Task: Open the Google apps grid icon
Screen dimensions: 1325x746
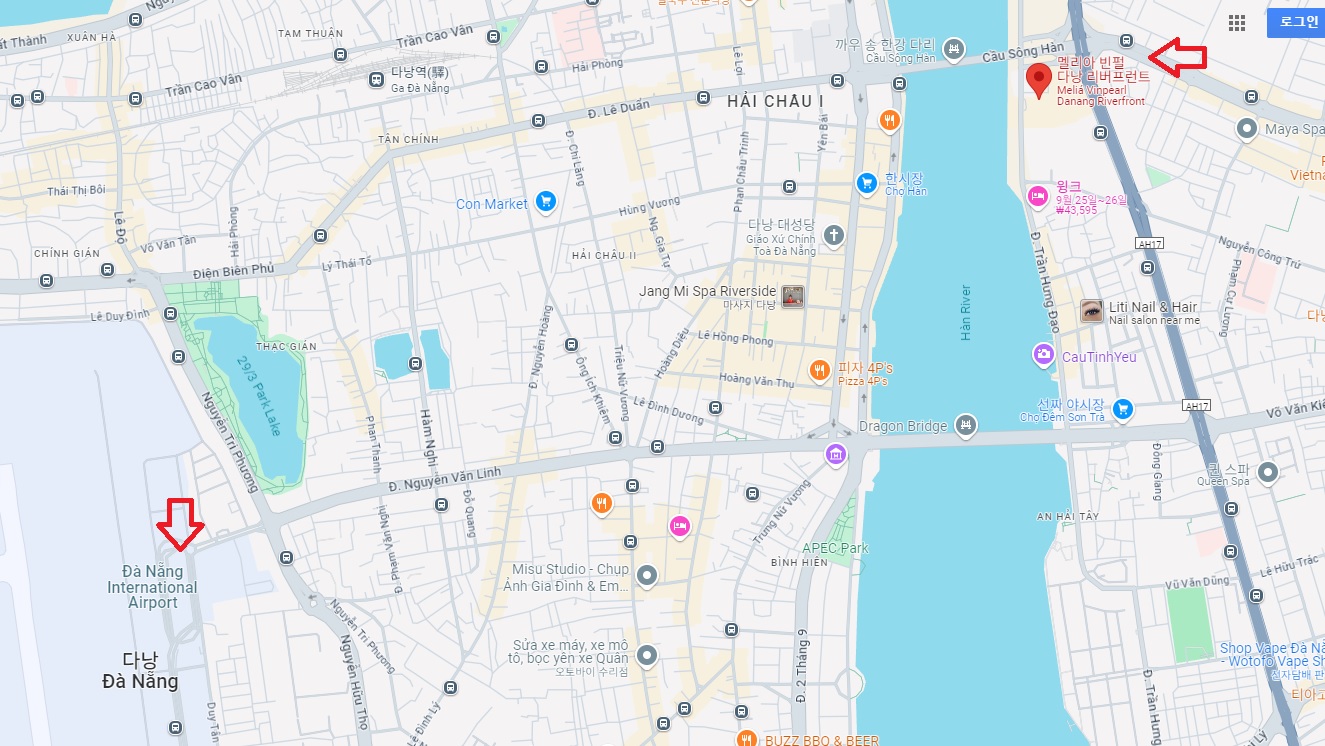Action: click(1237, 23)
